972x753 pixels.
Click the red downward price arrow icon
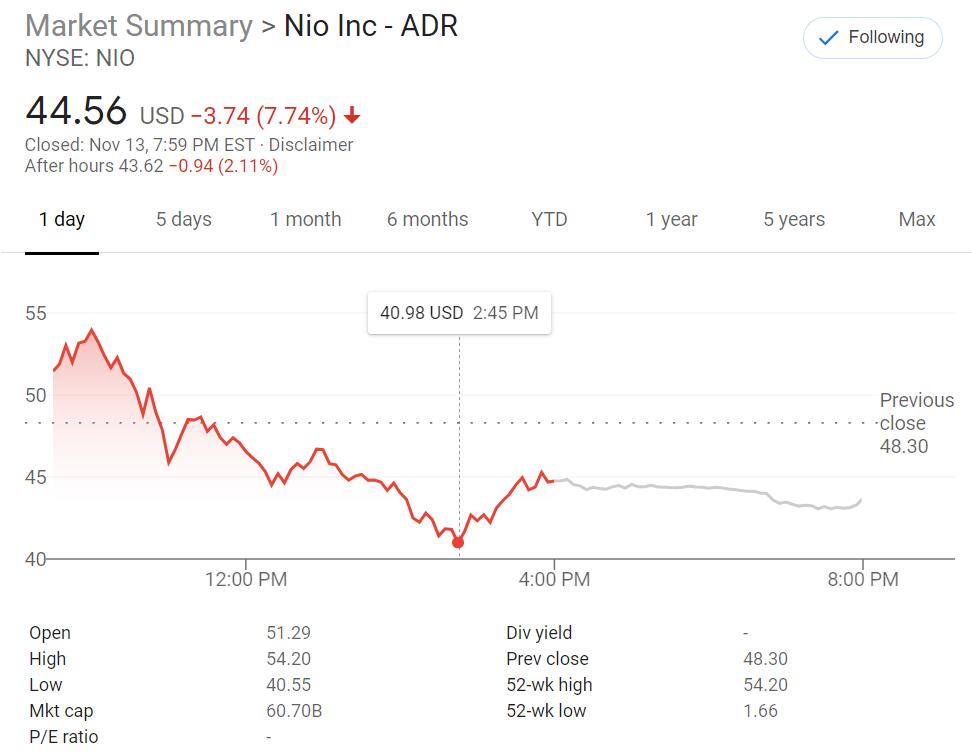pyautogui.click(x=350, y=116)
